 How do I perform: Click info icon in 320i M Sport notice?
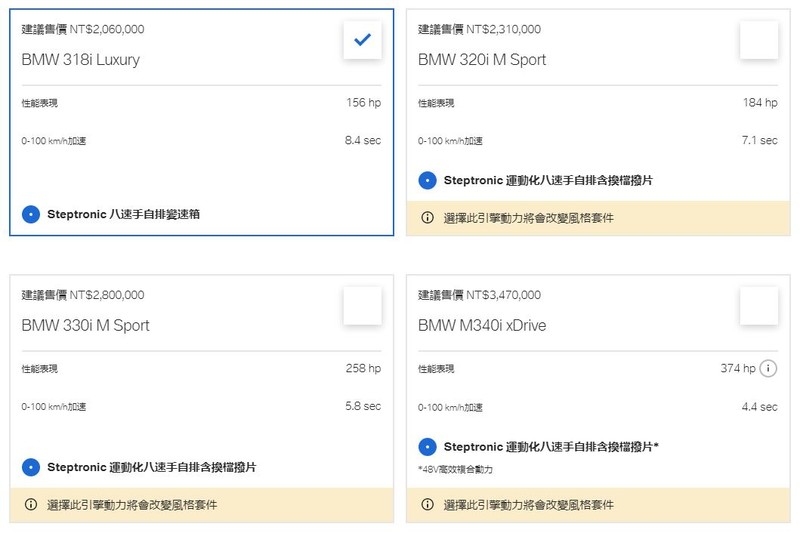click(427, 218)
